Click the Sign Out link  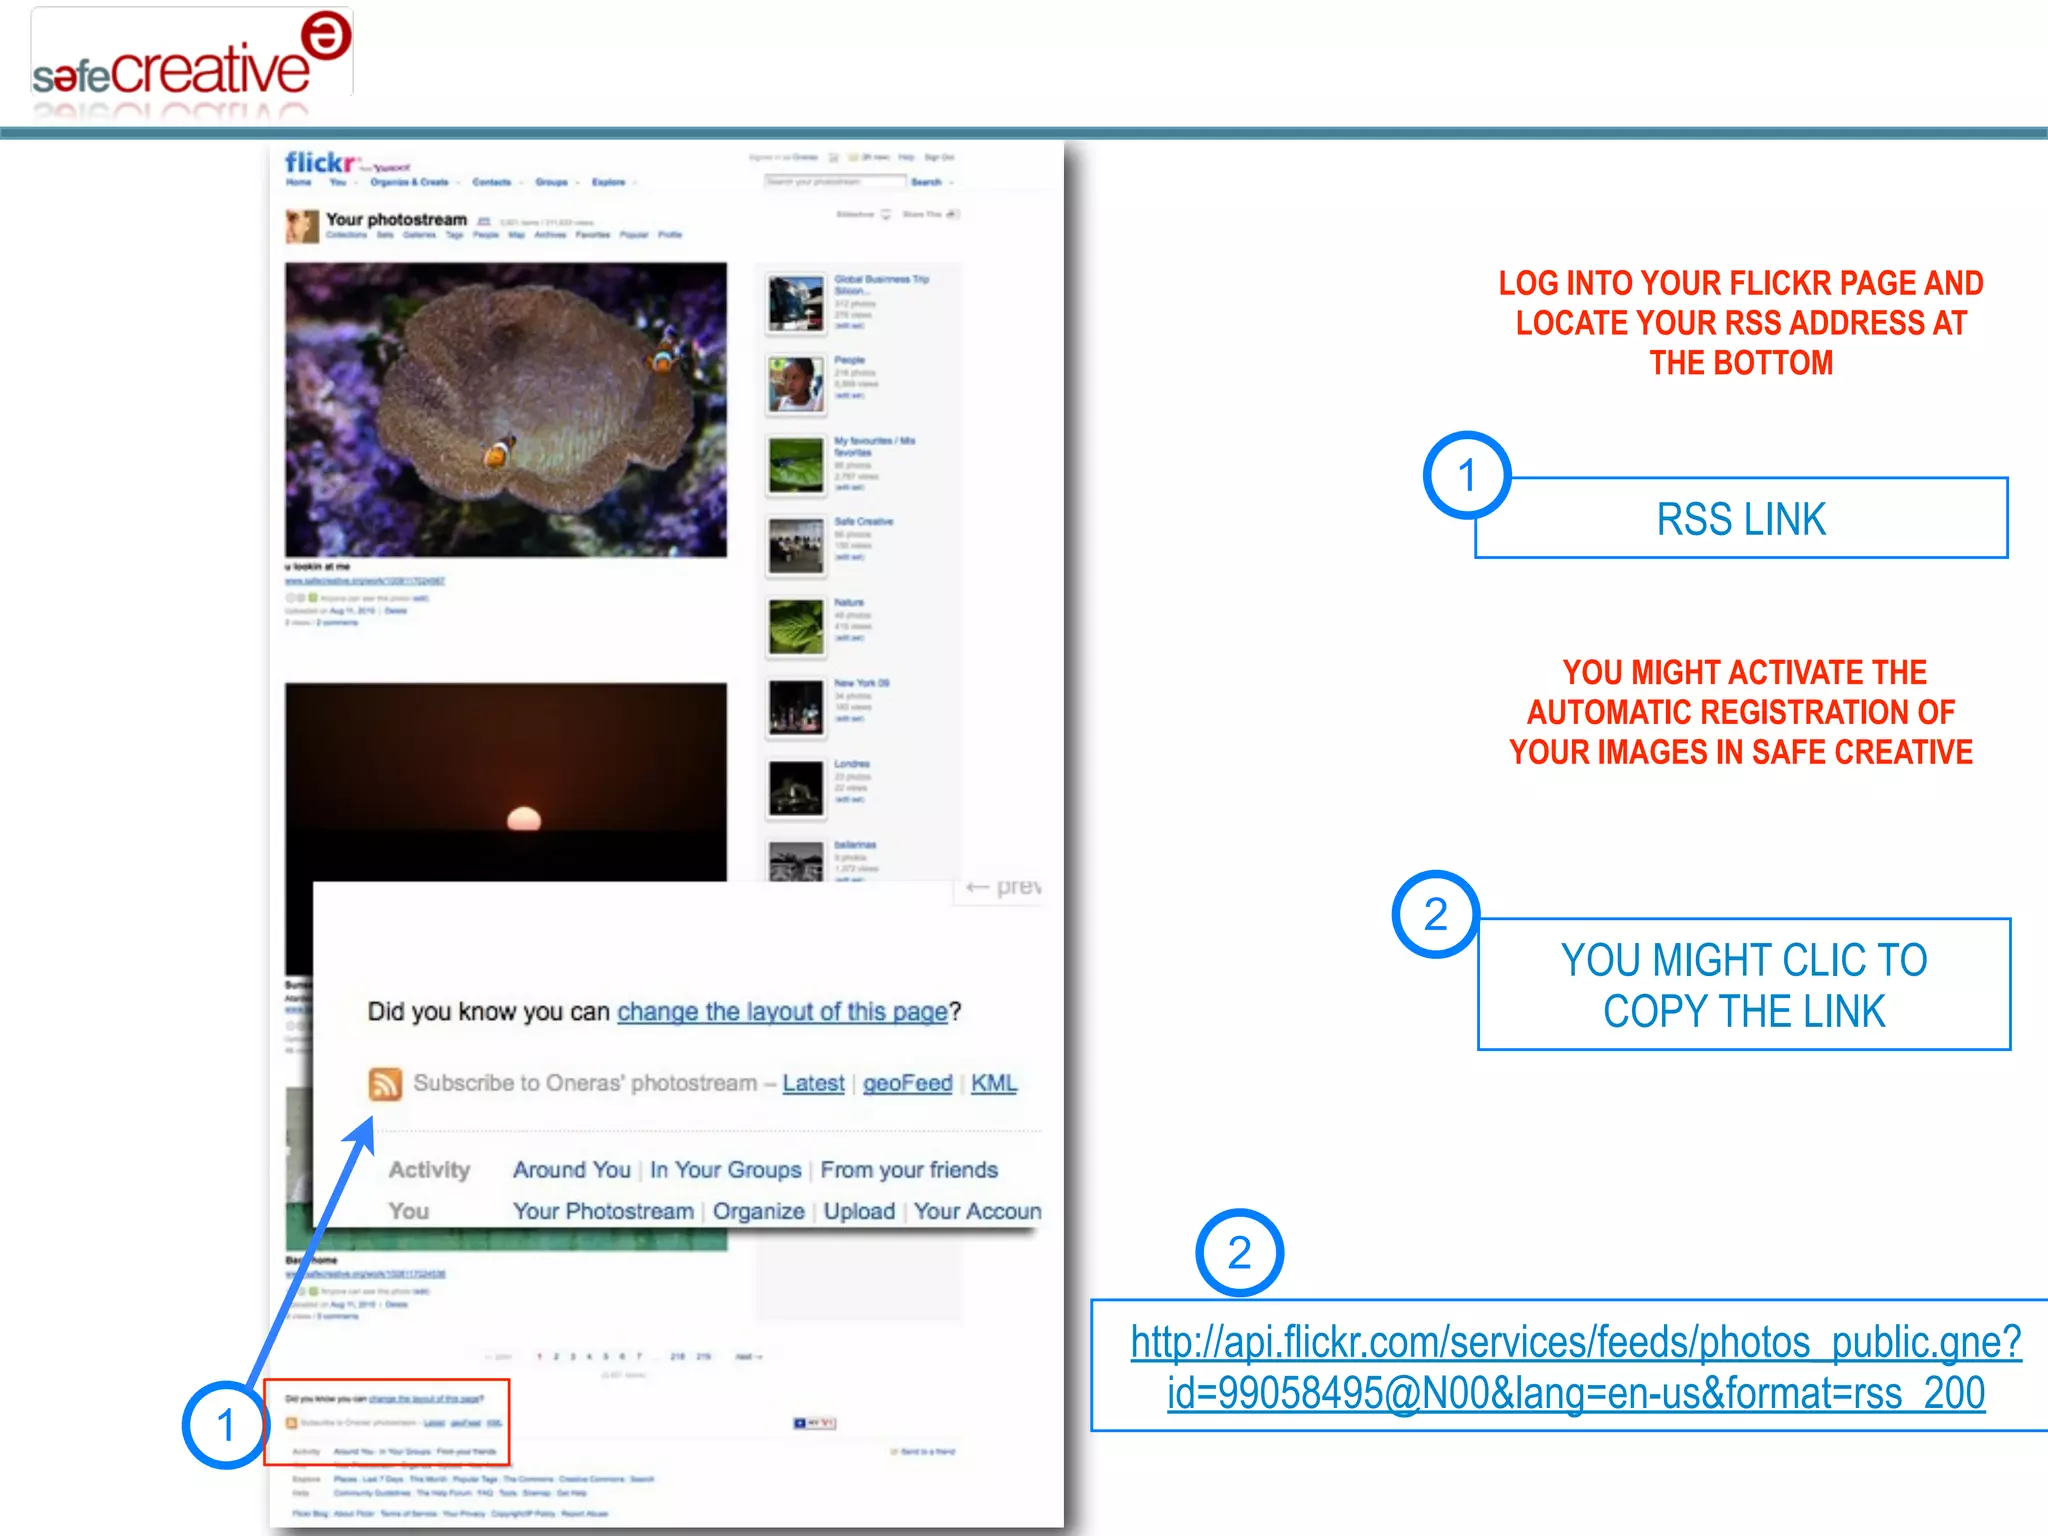(939, 157)
